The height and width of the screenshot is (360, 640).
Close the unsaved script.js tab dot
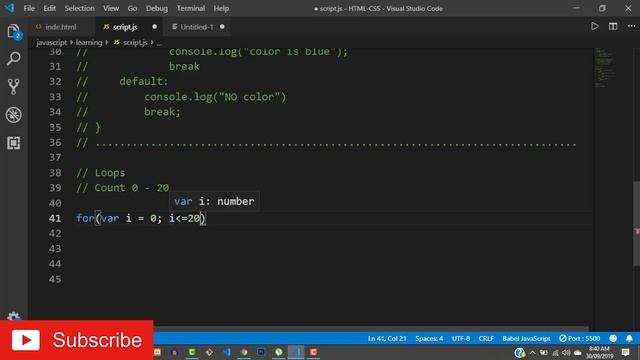(154, 27)
